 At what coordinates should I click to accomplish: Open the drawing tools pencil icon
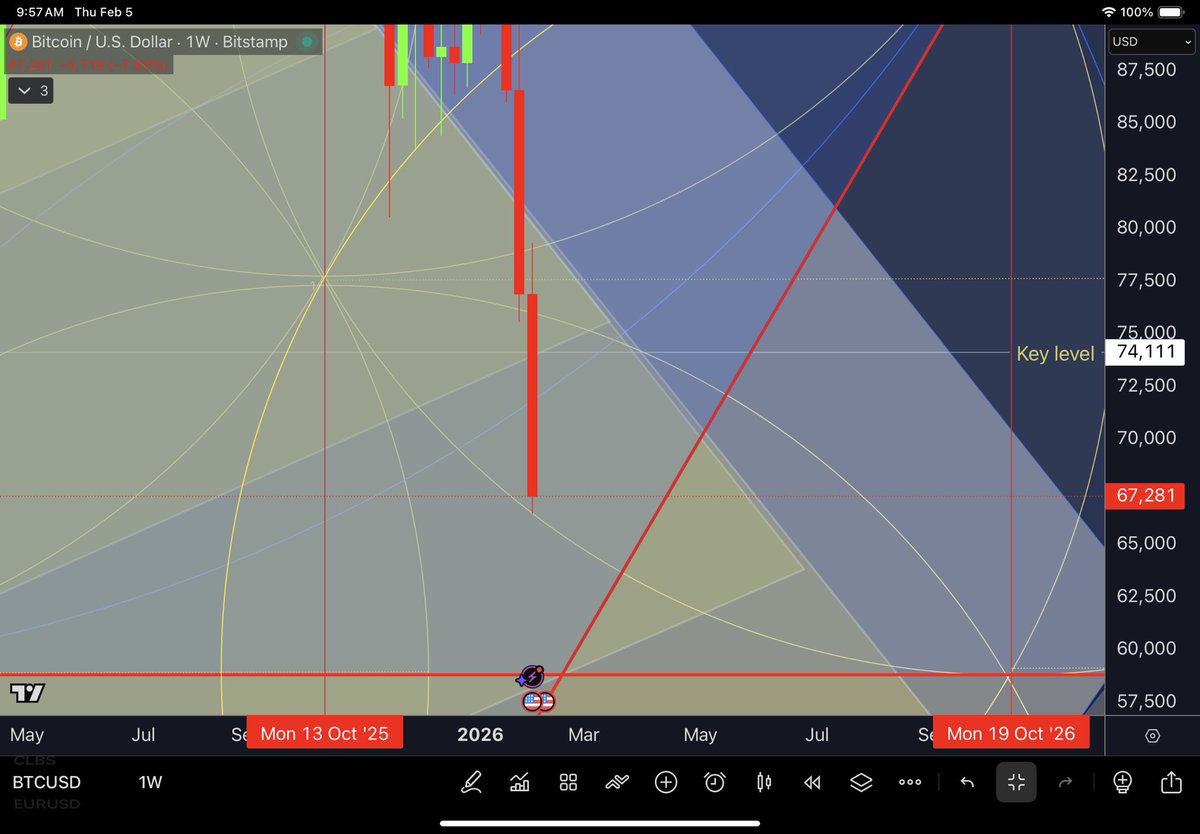pyautogui.click(x=471, y=782)
